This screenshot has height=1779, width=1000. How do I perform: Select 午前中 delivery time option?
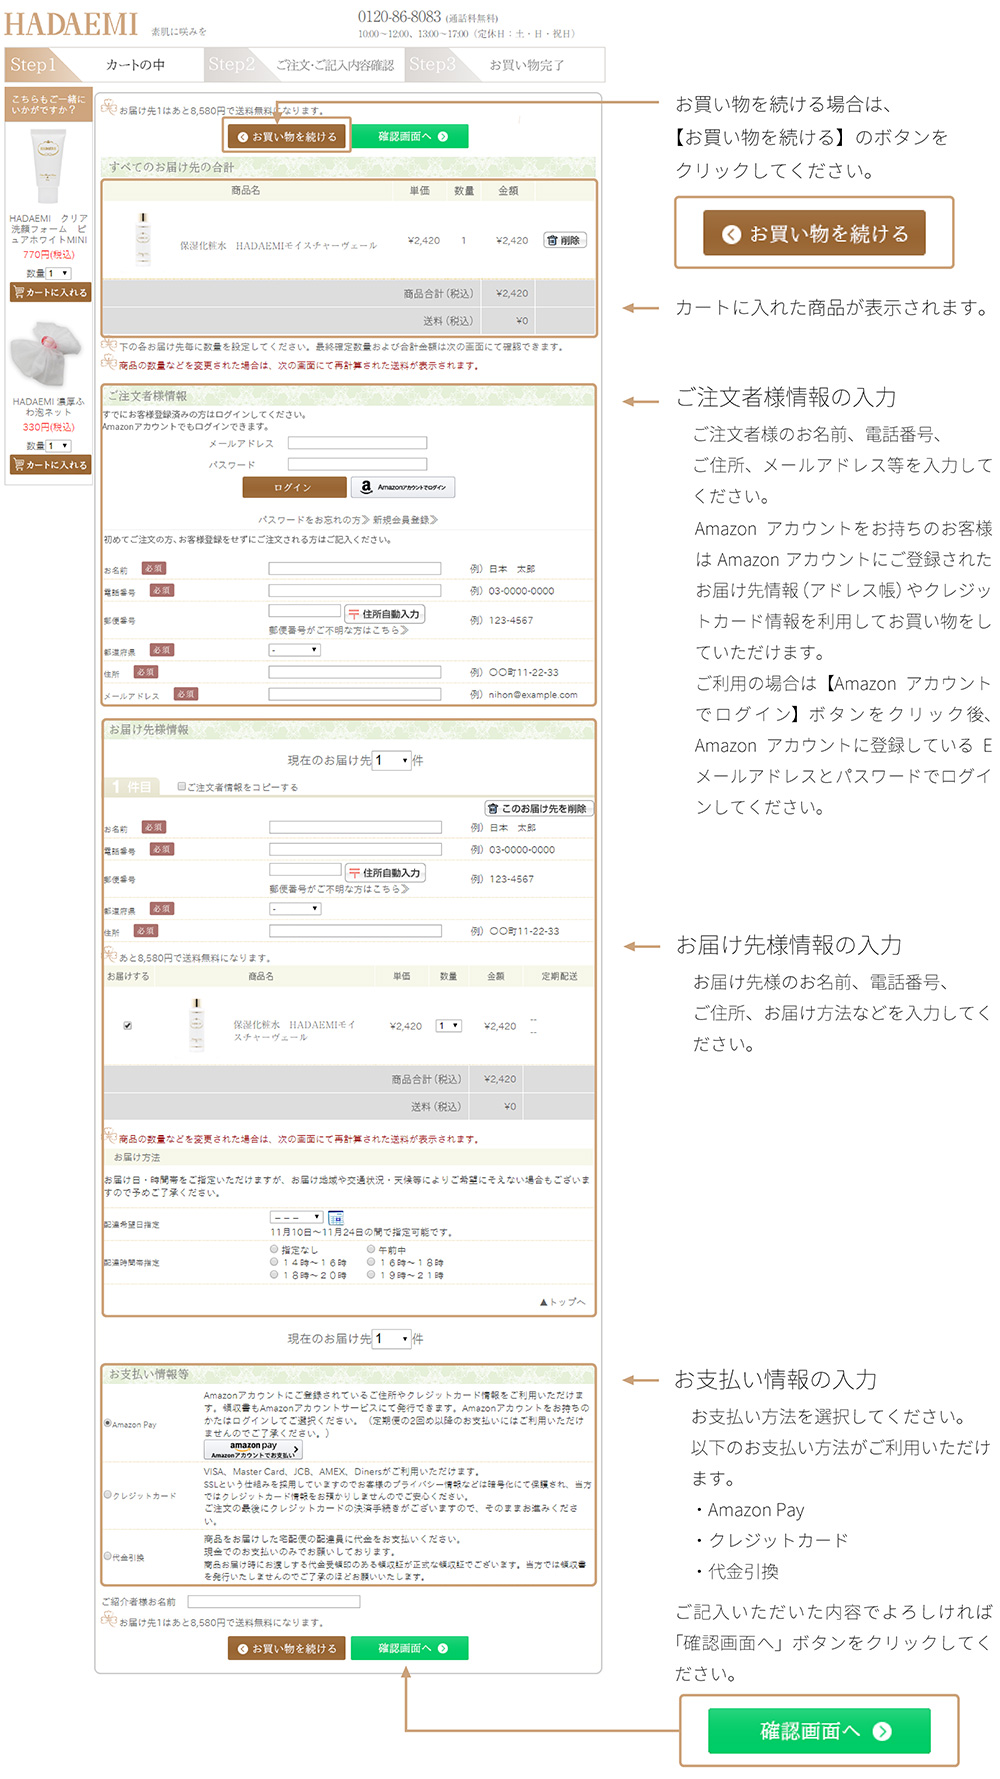click(x=371, y=1249)
